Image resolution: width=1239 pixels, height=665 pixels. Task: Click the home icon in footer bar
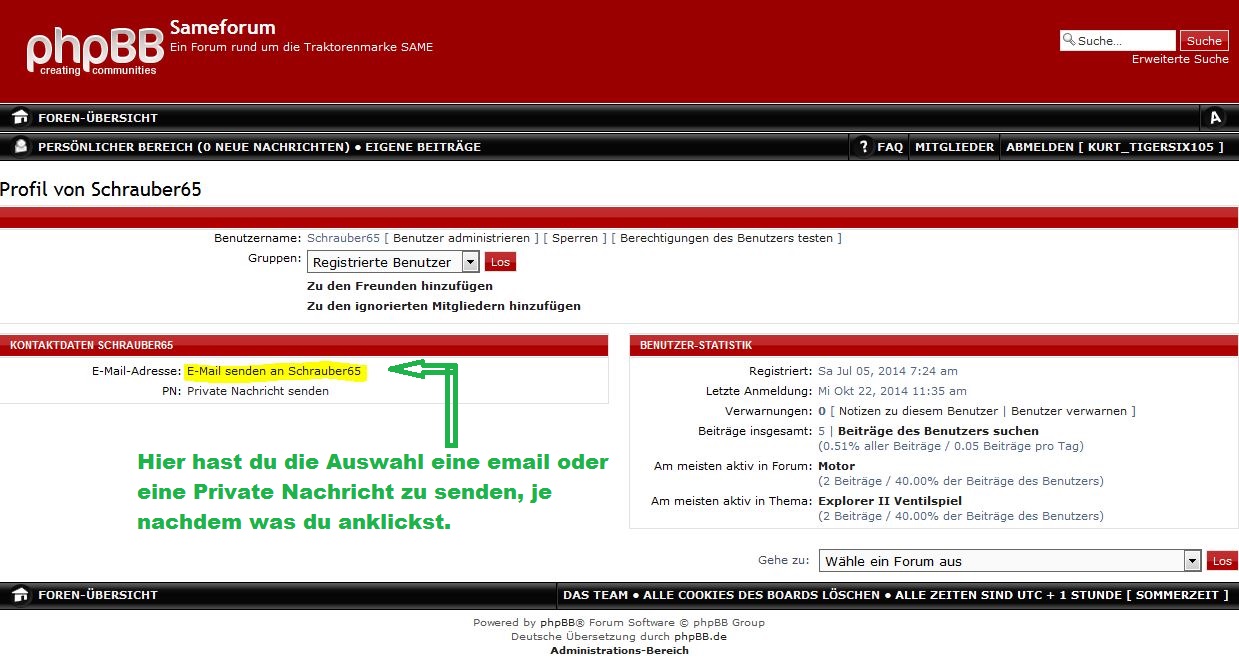coord(20,595)
